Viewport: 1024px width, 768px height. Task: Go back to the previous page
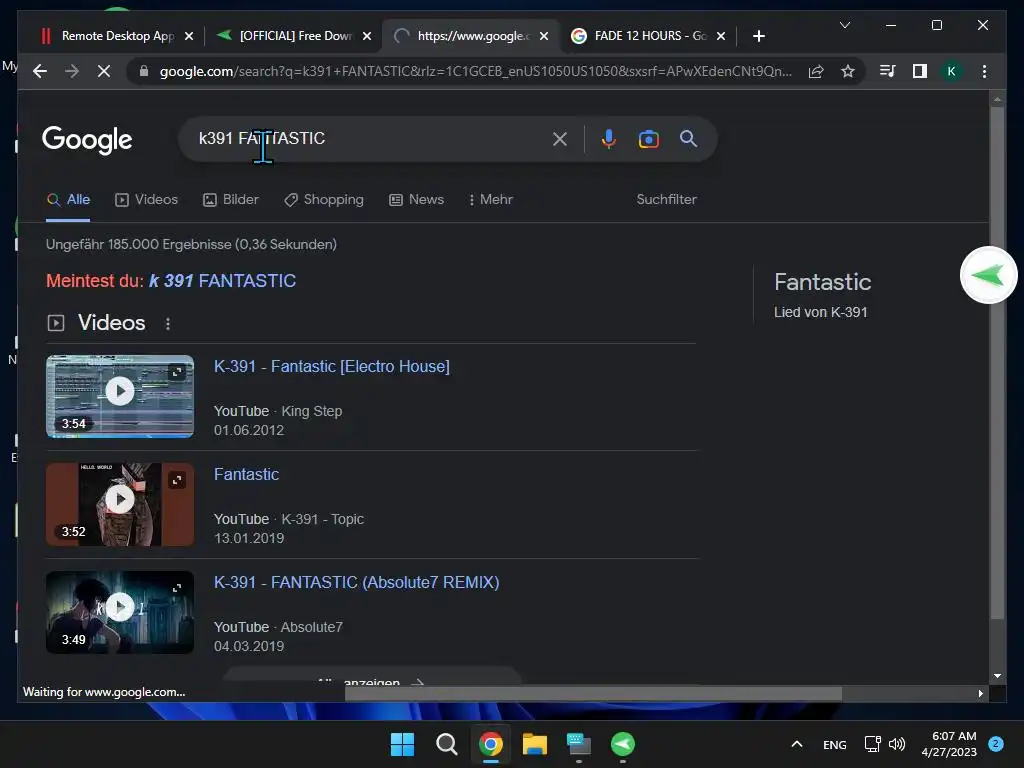click(x=40, y=71)
